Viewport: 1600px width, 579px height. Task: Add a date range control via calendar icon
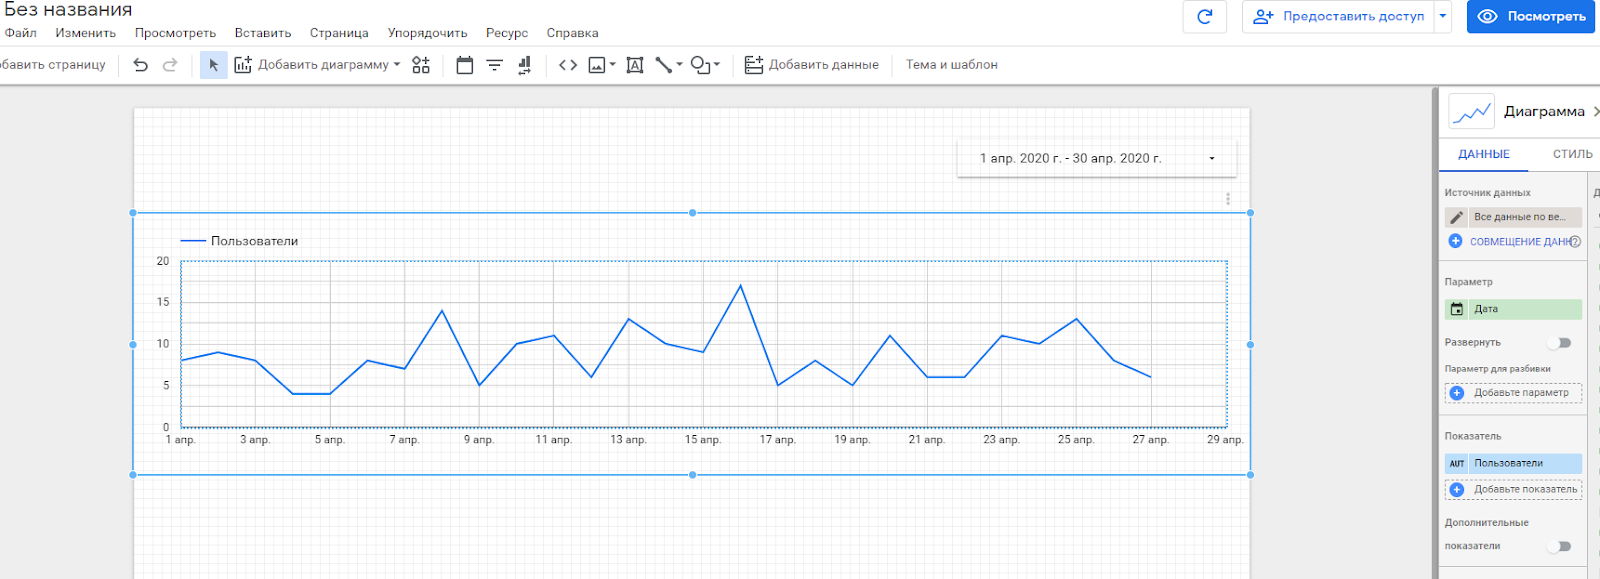(464, 65)
